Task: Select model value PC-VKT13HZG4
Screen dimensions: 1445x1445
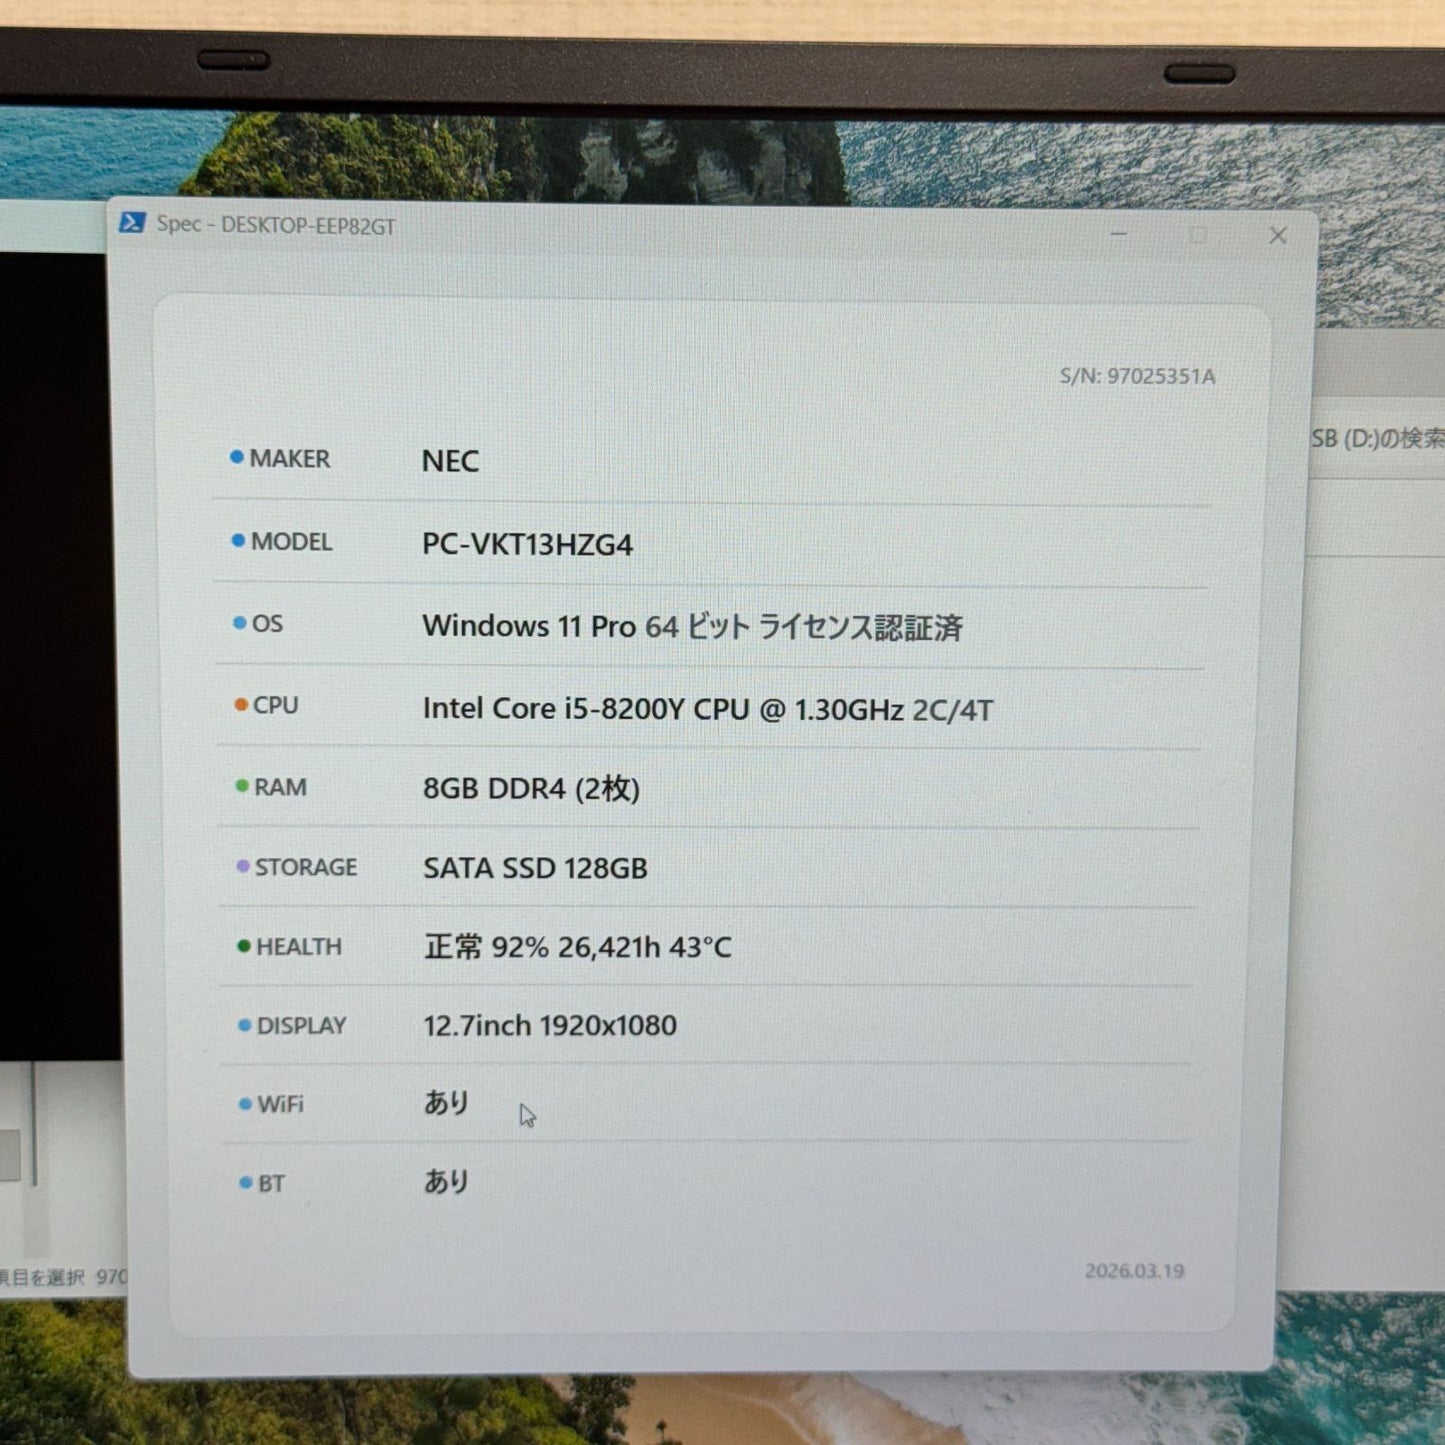Action: pyautogui.click(x=527, y=545)
